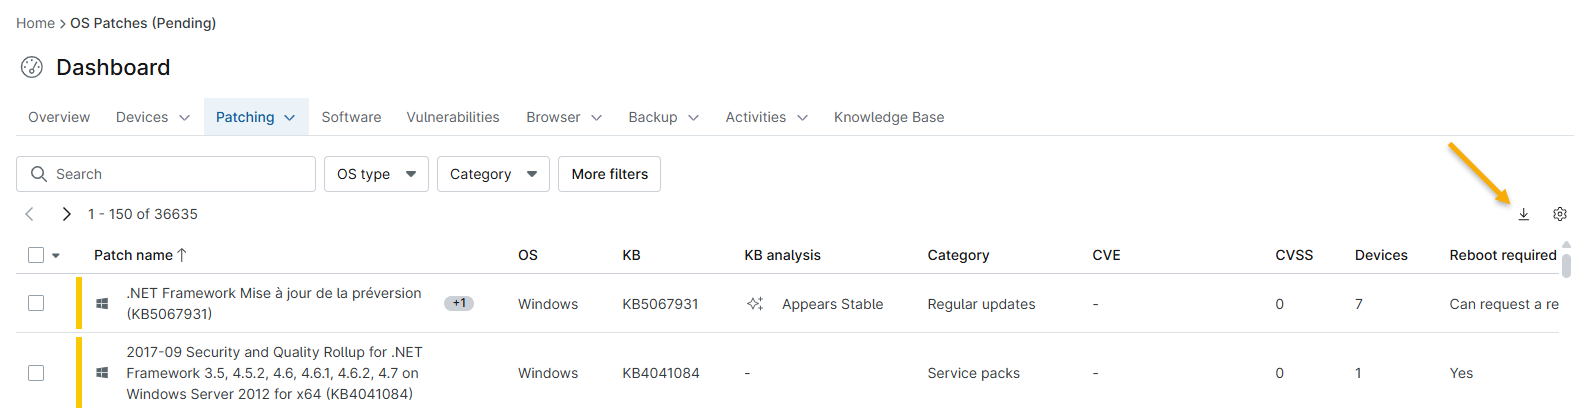Image resolution: width=1579 pixels, height=412 pixels.
Task: Go to next page arrow
Action: (x=66, y=214)
